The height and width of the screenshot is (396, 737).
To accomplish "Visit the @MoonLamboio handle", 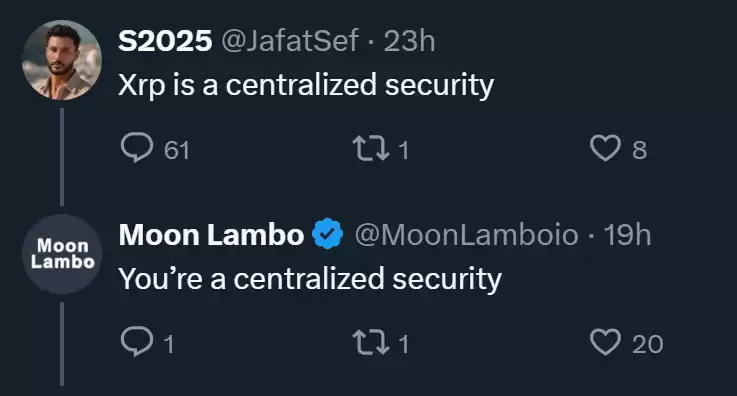I will 466,234.
